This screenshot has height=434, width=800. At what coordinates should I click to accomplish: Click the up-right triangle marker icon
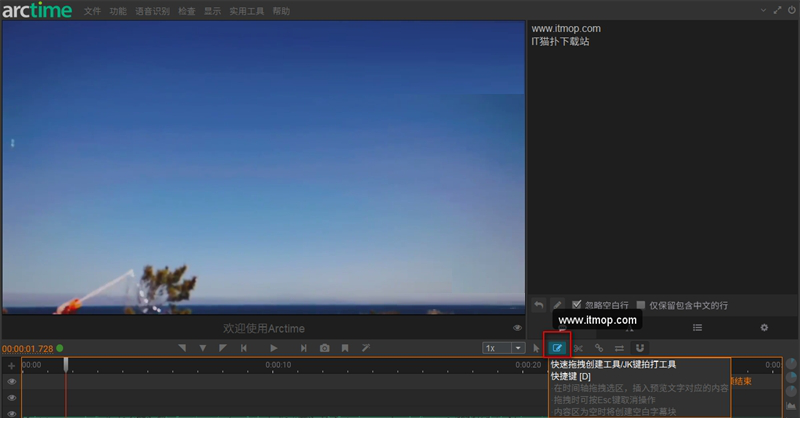tap(222, 348)
